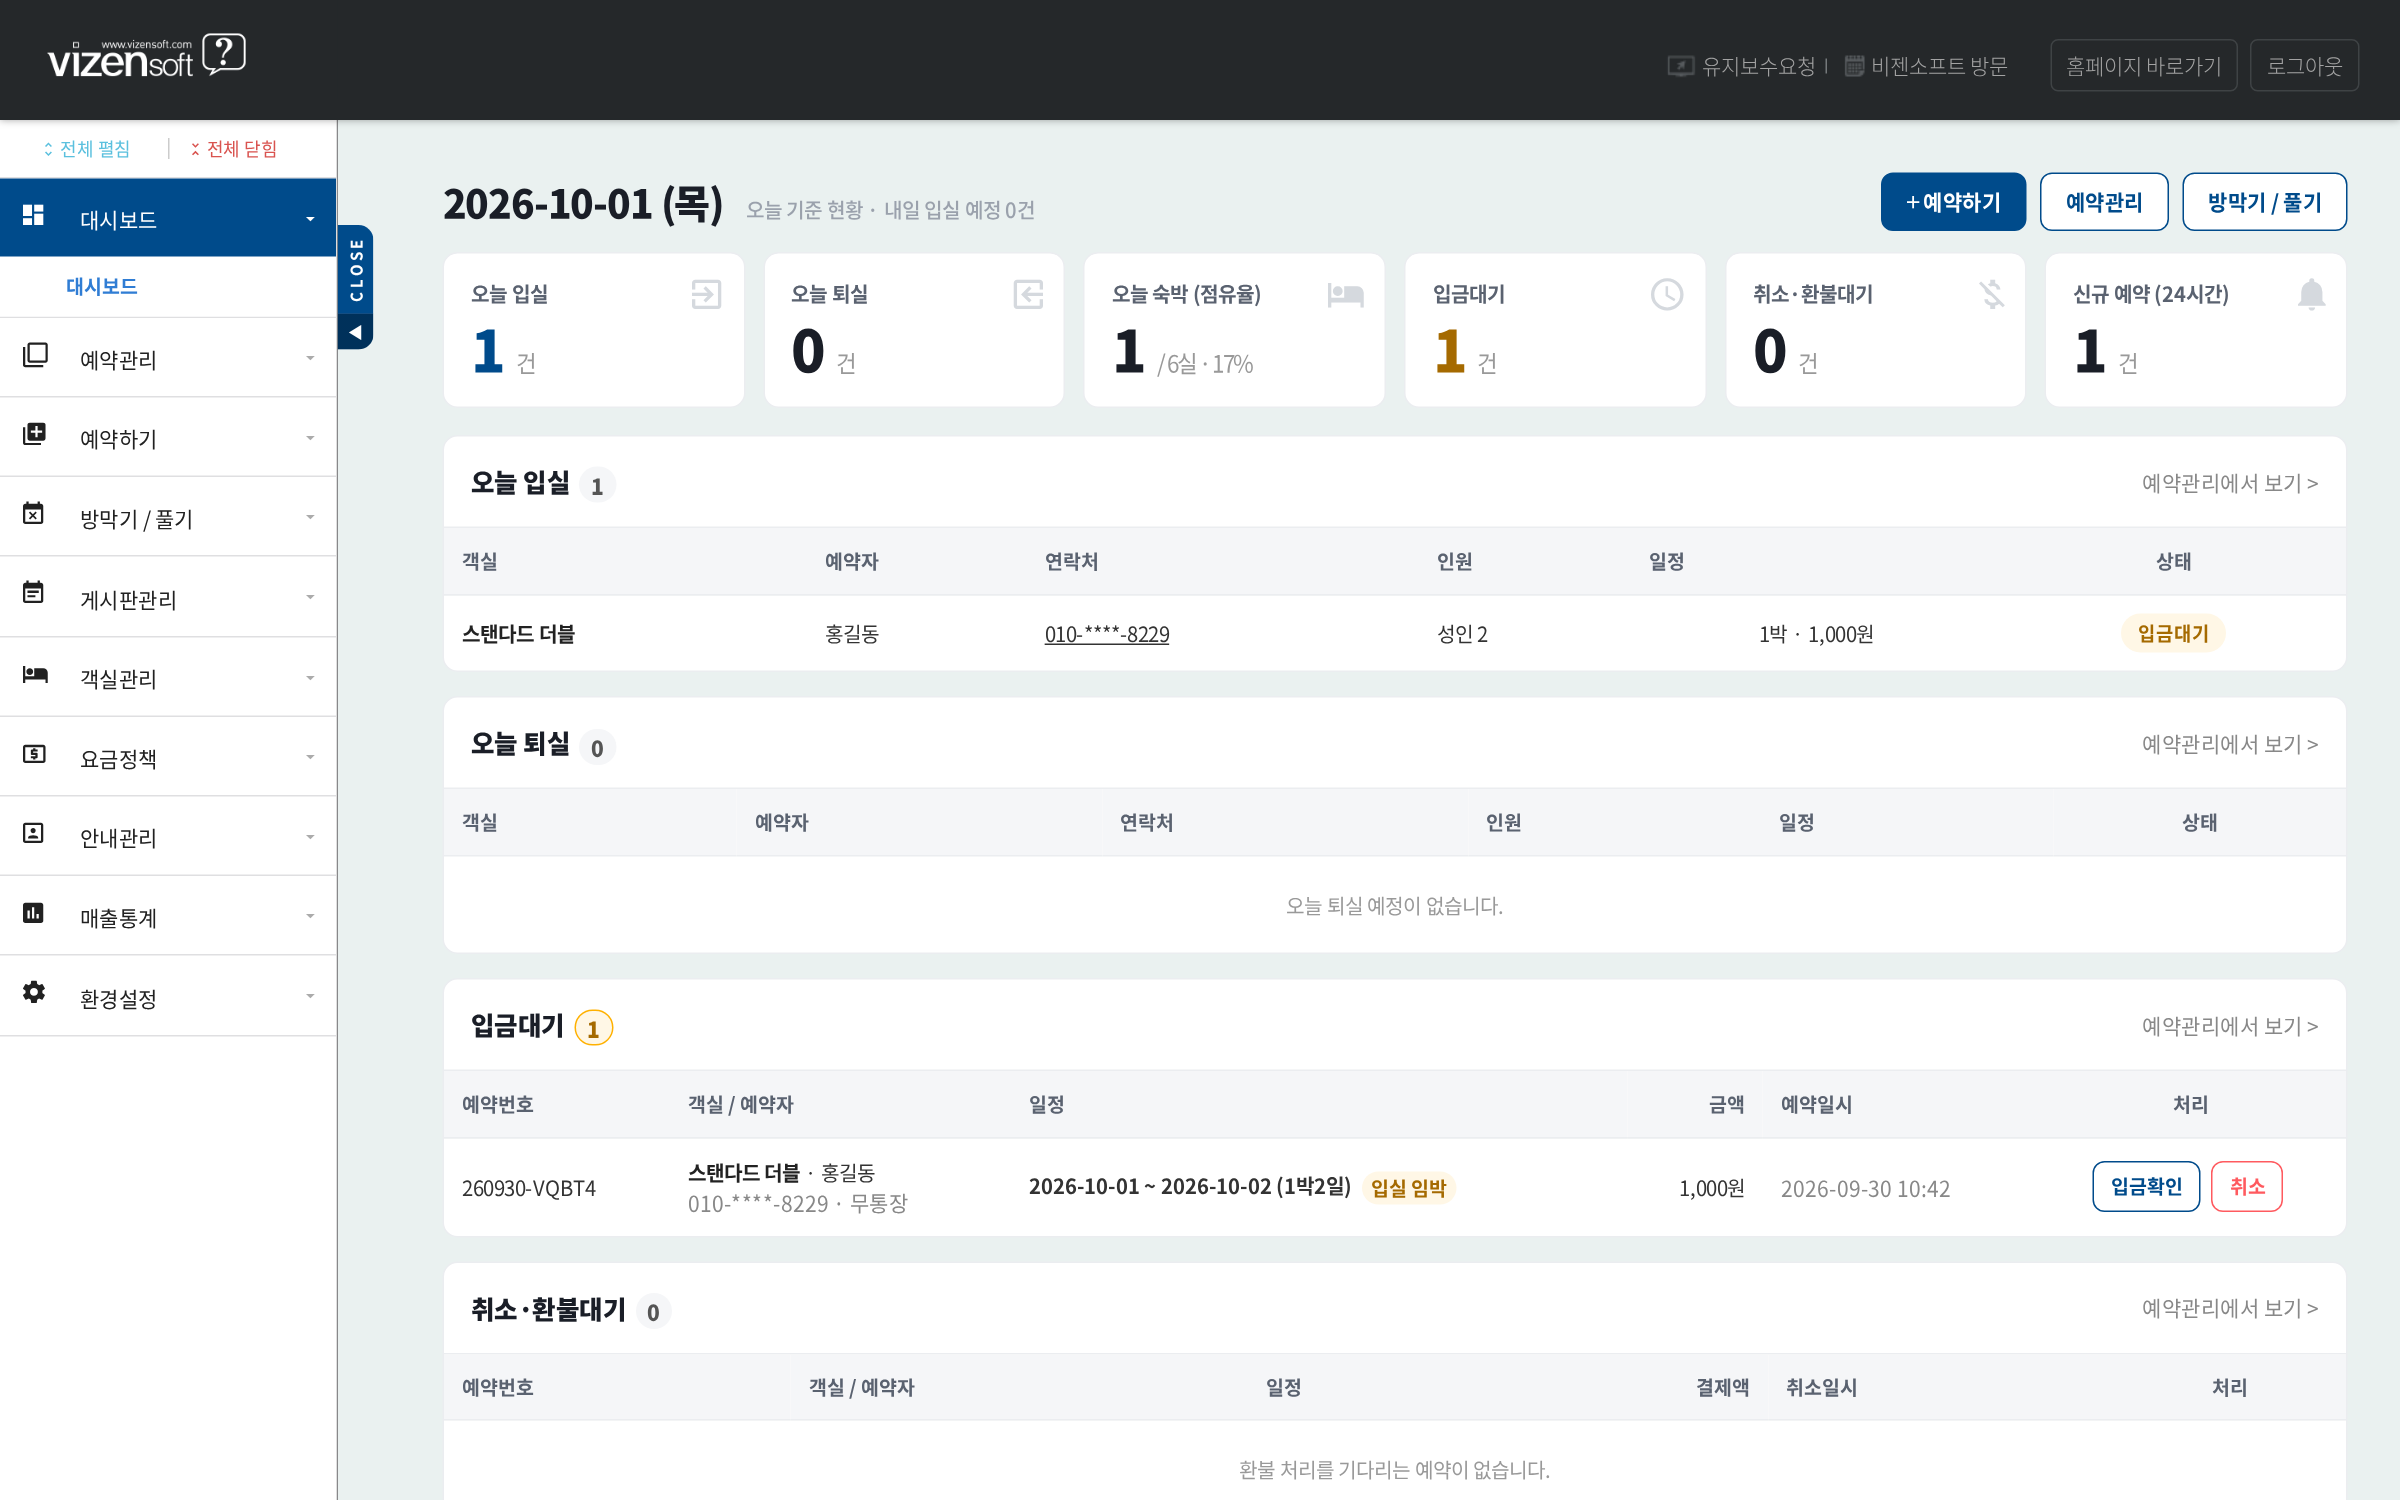Click the 방막기 / 풀기 calendar icon in sidebar
The width and height of the screenshot is (2400, 1500).
(33, 513)
